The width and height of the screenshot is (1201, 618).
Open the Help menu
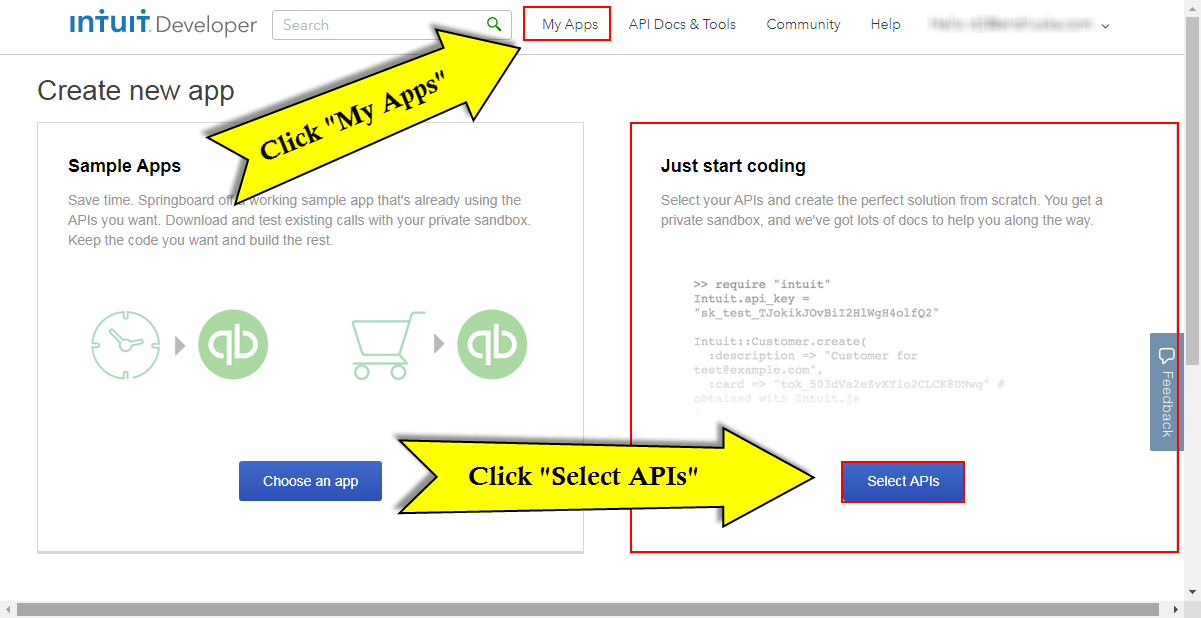[x=885, y=24]
